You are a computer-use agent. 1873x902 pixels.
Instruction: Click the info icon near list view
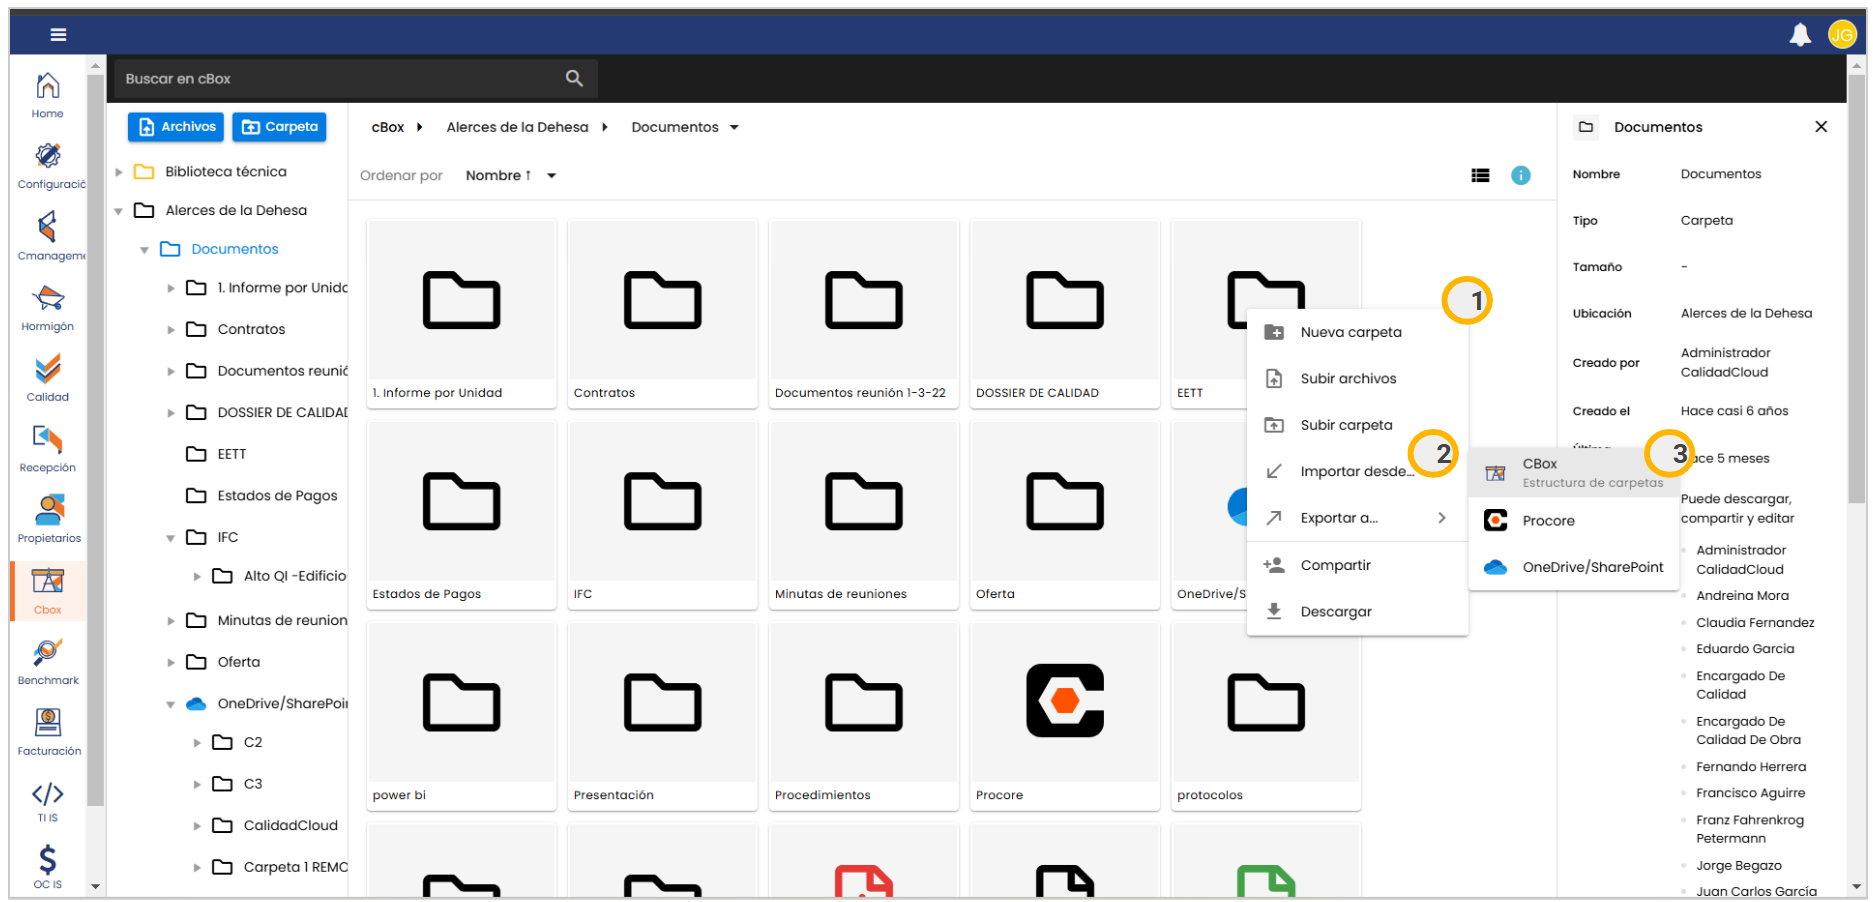point(1520,176)
